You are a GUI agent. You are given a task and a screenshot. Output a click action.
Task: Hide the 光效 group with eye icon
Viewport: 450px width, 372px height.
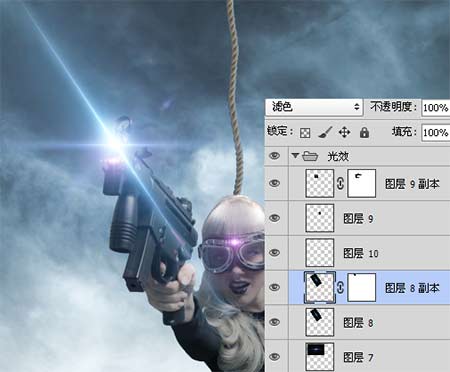click(274, 156)
